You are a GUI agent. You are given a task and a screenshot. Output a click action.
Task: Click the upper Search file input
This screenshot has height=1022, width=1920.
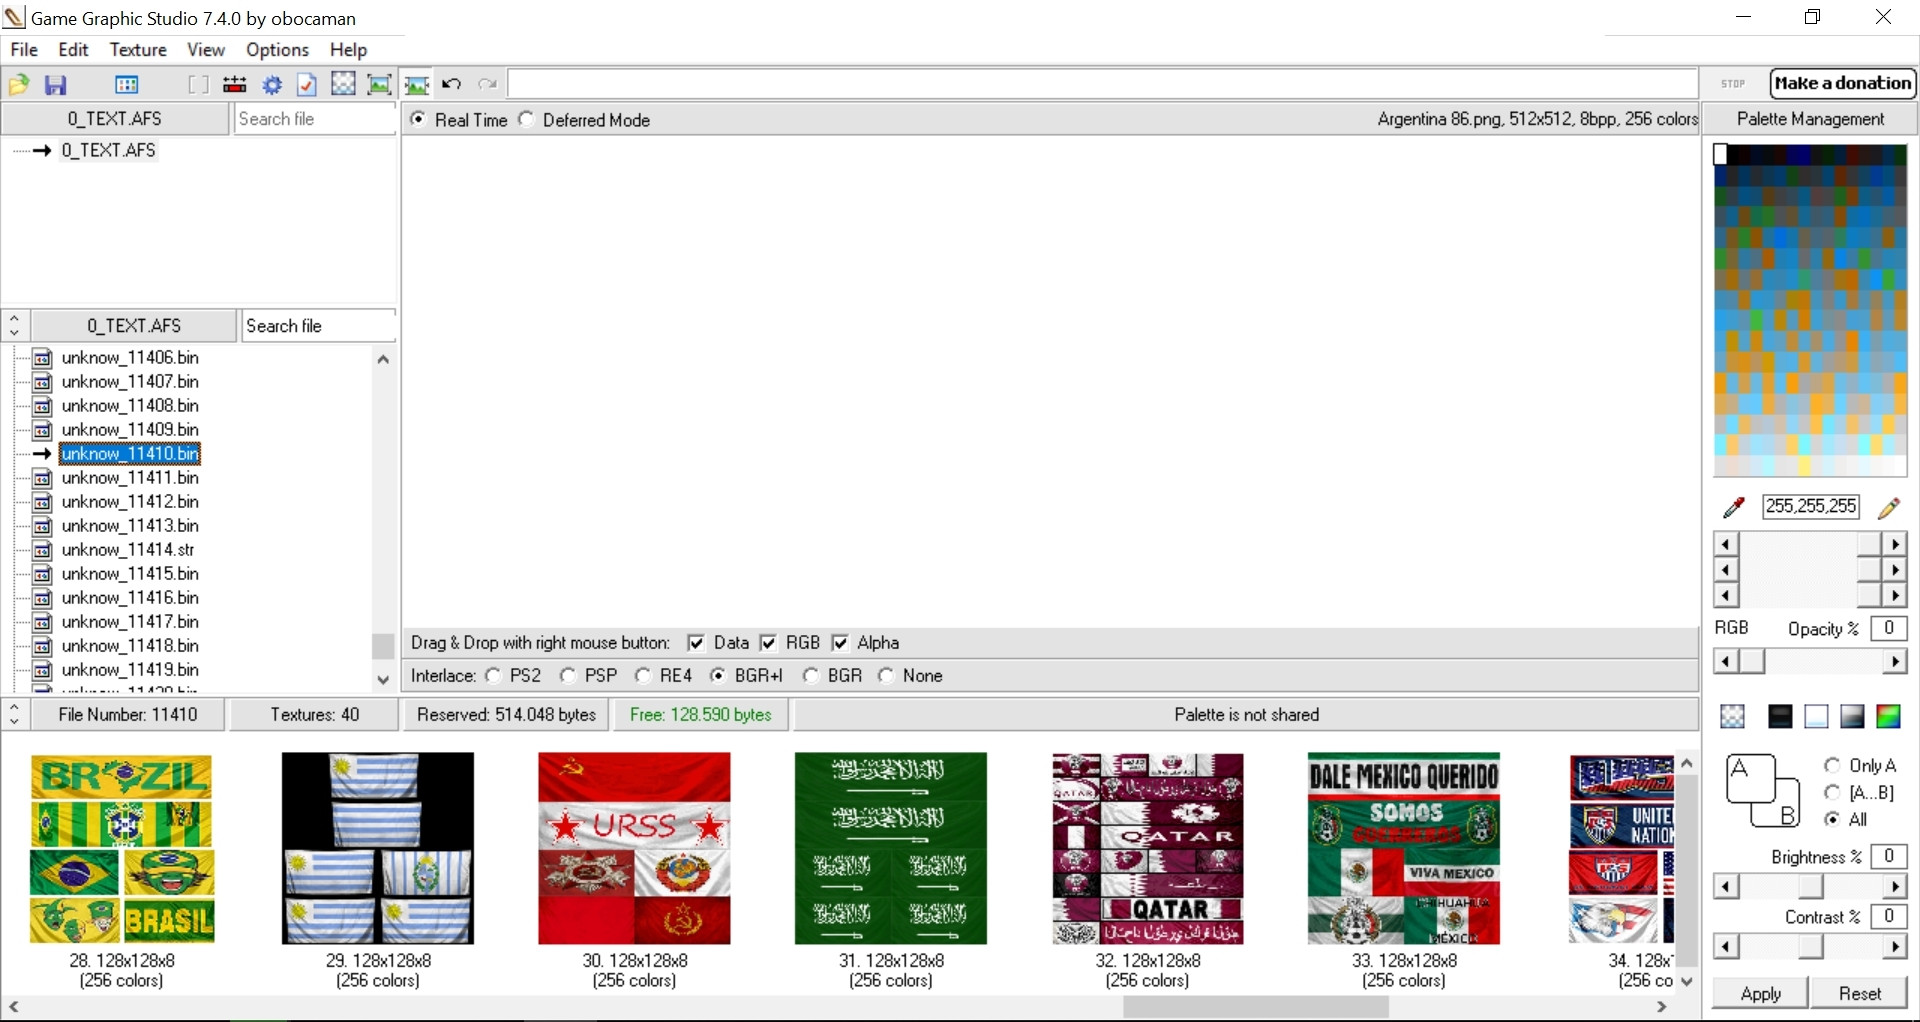click(x=315, y=119)
